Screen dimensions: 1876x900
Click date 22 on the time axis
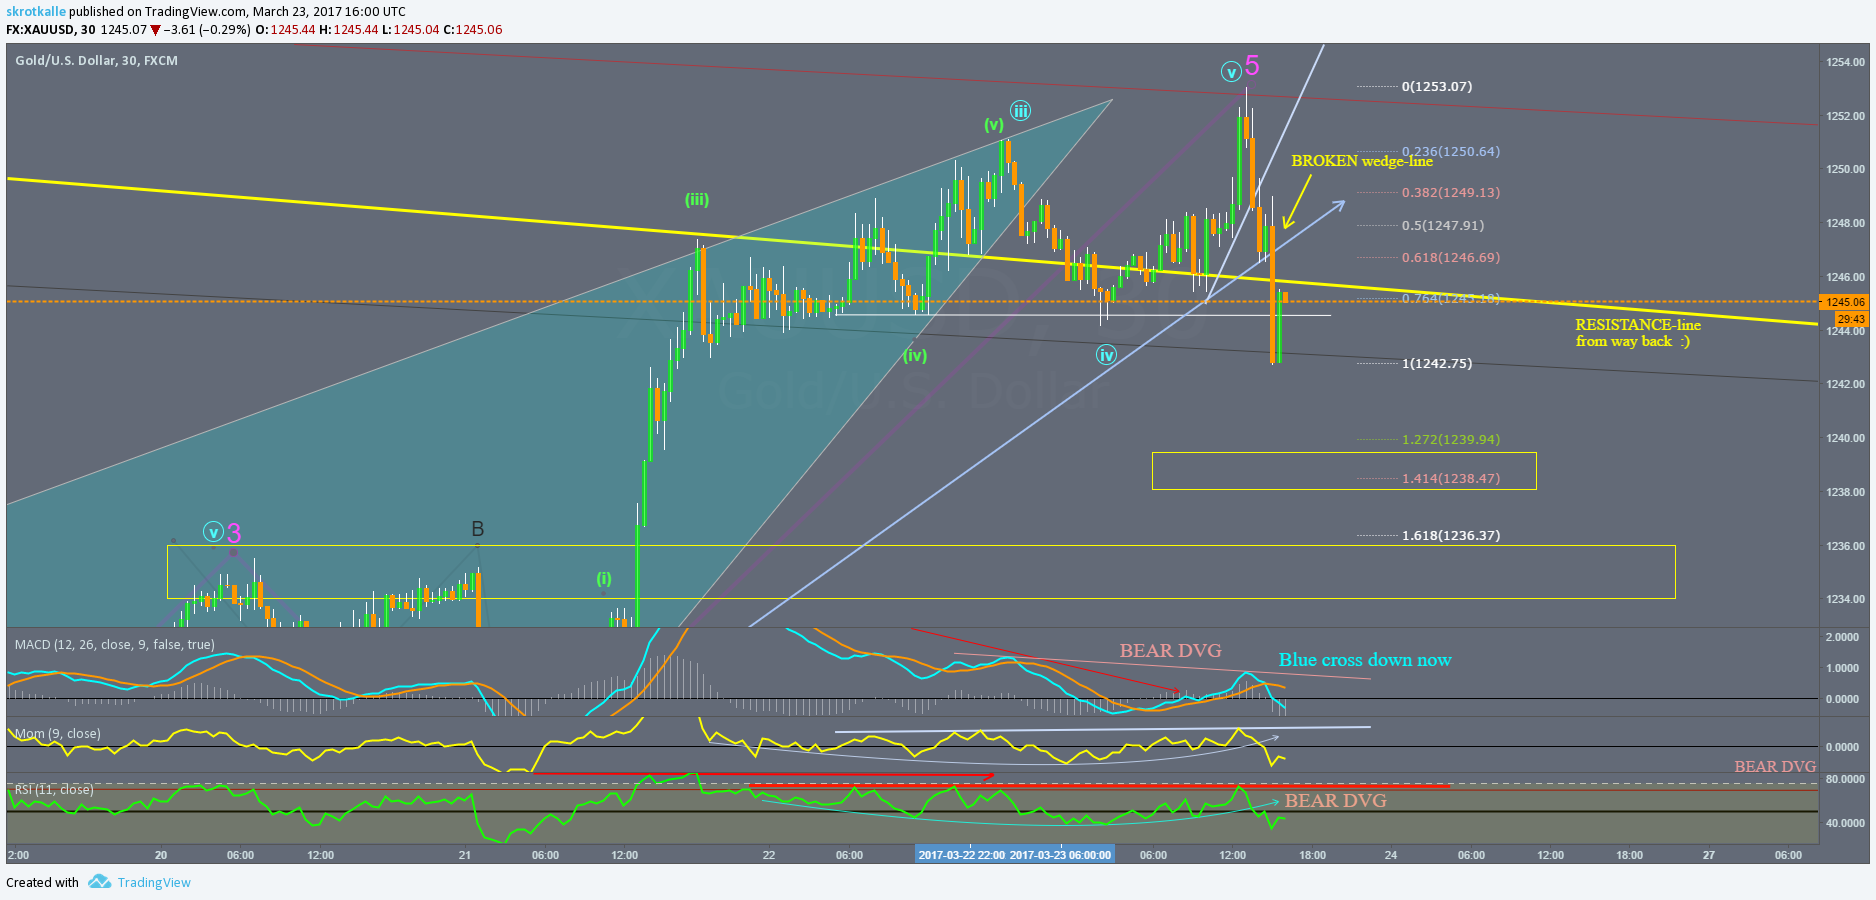coord(769,855)
